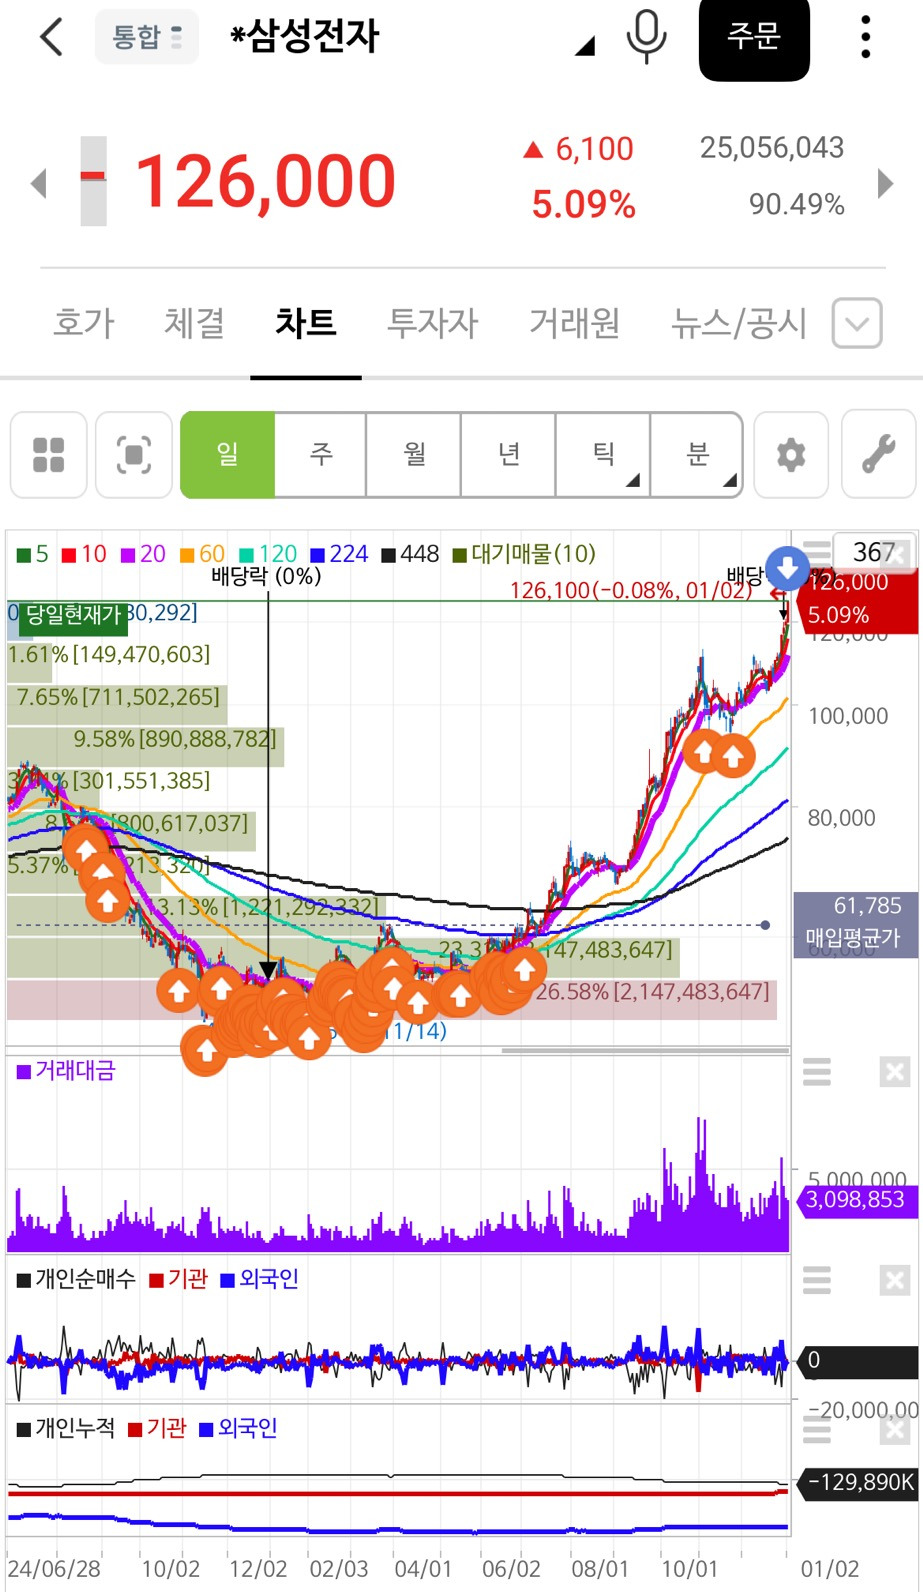
Task: Open the three-dot more options menu
Action: click(866, 37)
